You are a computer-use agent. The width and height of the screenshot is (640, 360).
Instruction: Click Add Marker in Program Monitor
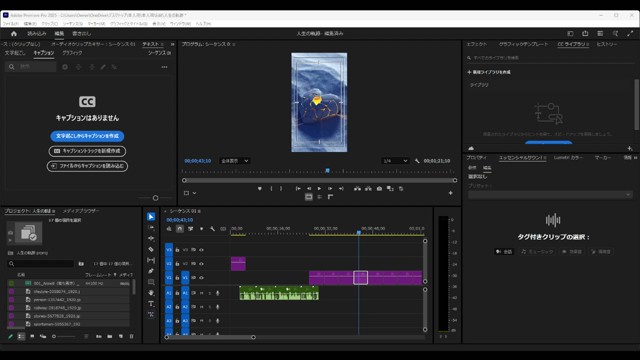pyautogui.click(x=260, y=189)
